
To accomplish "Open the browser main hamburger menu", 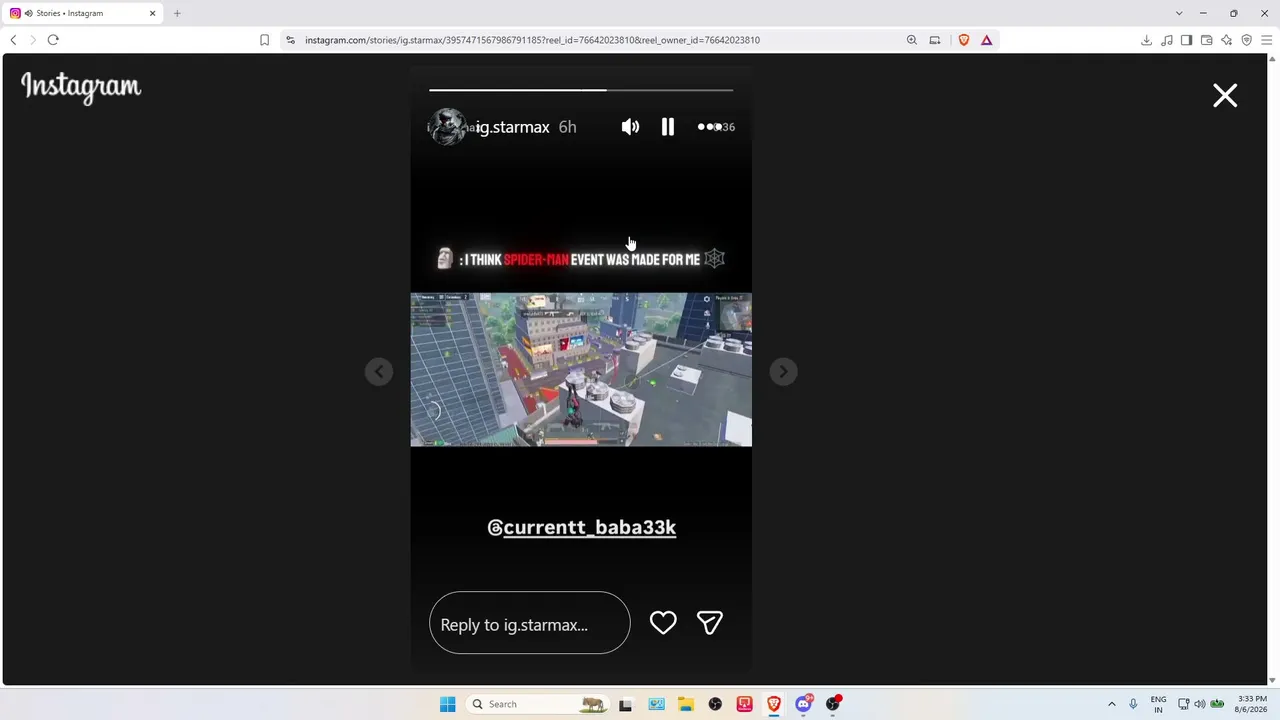I will (1266, 40).
